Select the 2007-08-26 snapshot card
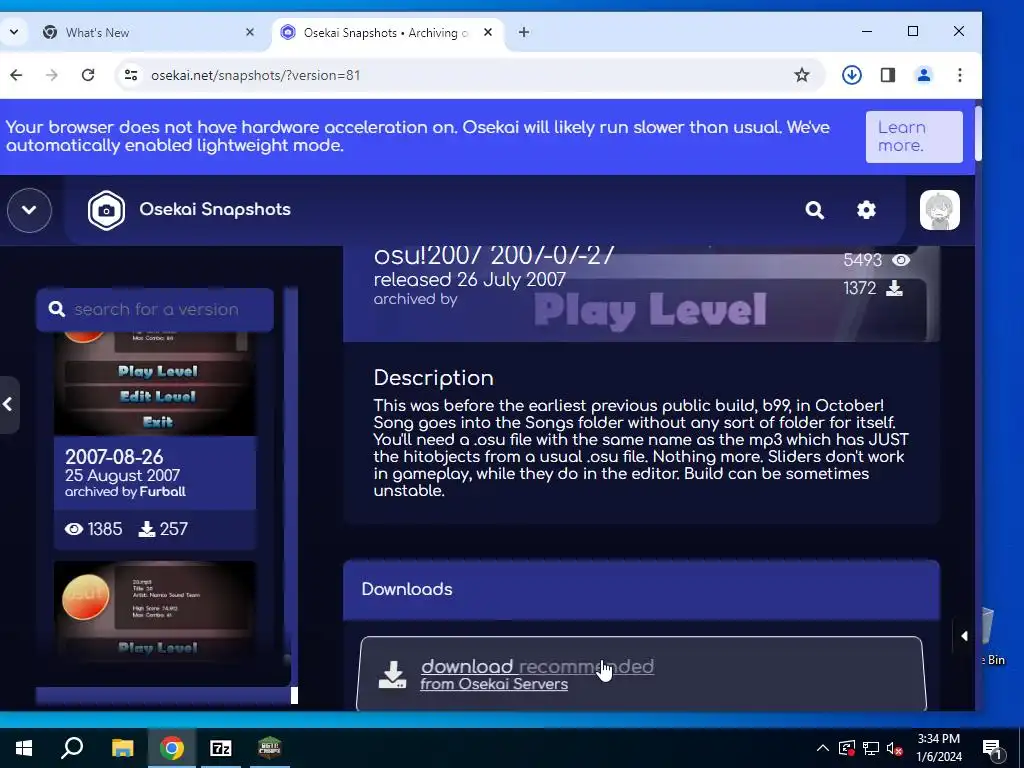The image size is (1024, 768). tap(155, 441)
